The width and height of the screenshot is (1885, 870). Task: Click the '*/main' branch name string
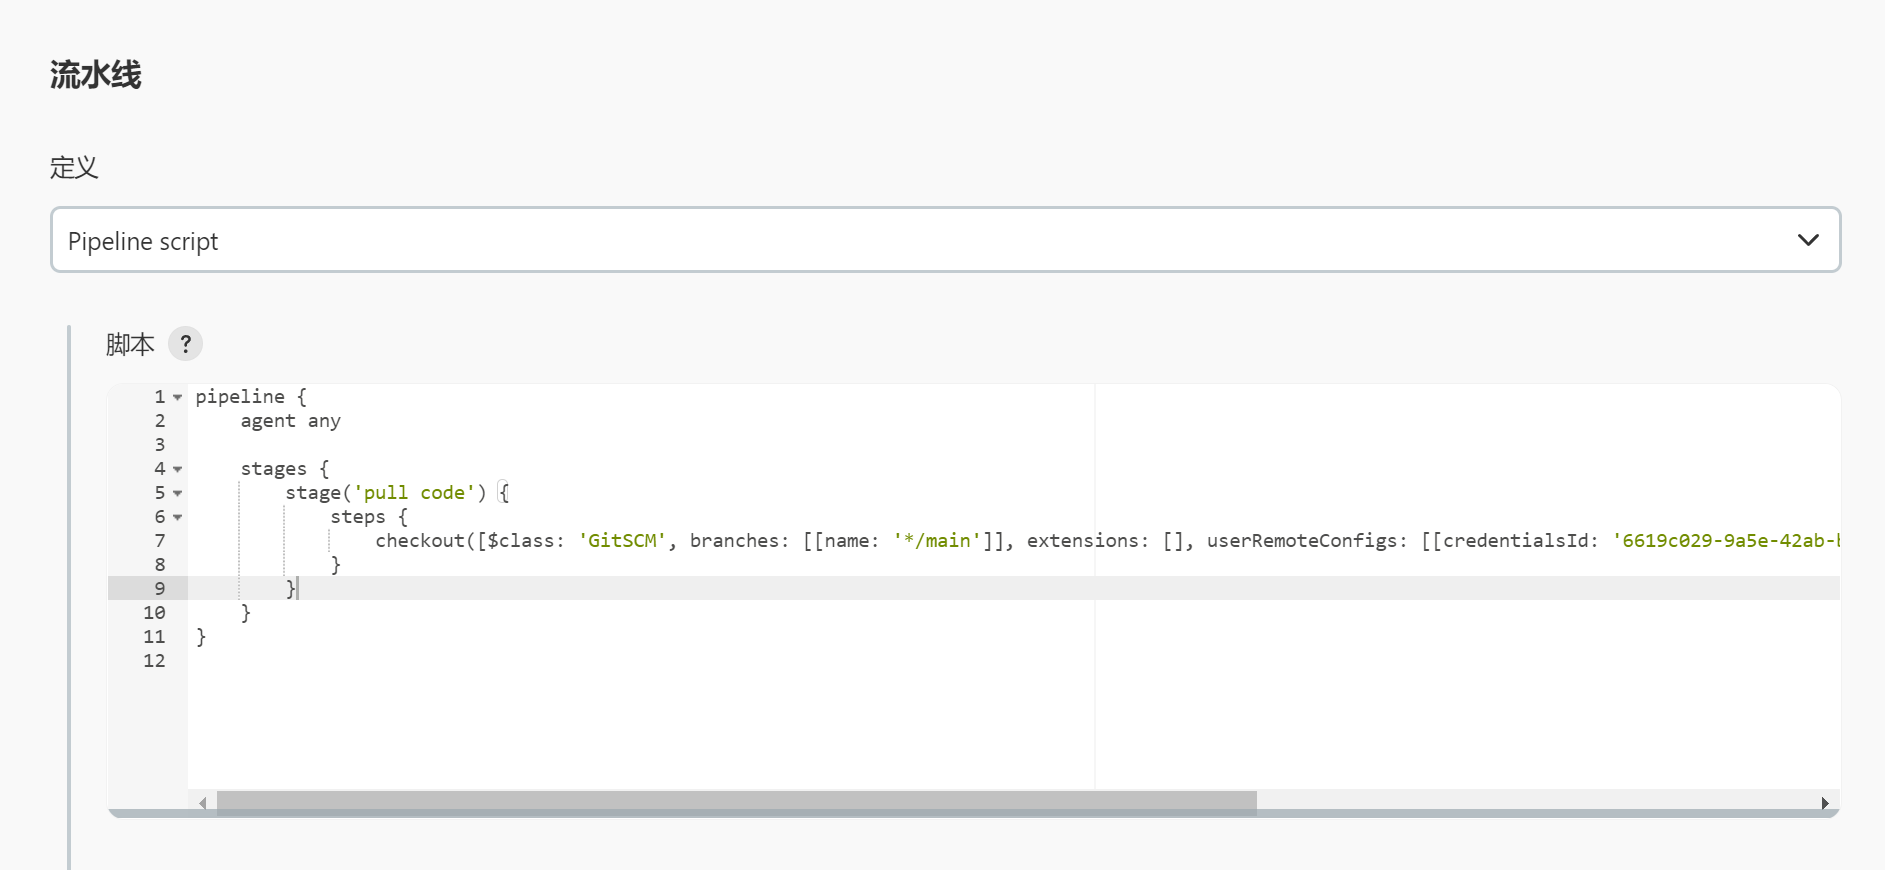coord(937,541)
